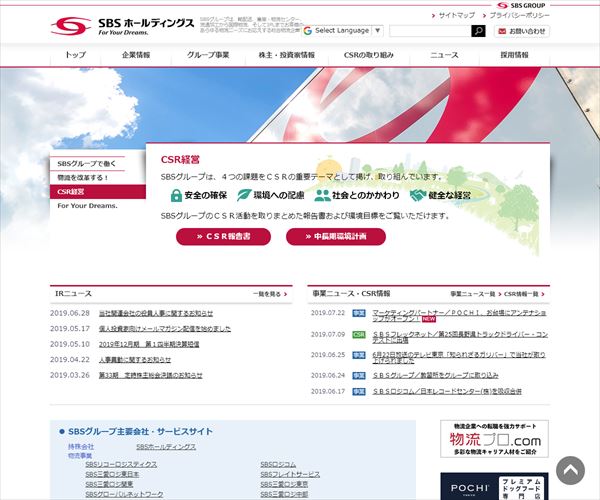
Task: Open the 2019.05.17 mail magazine news
Action: pyautogui.click(x=165, y=329)
